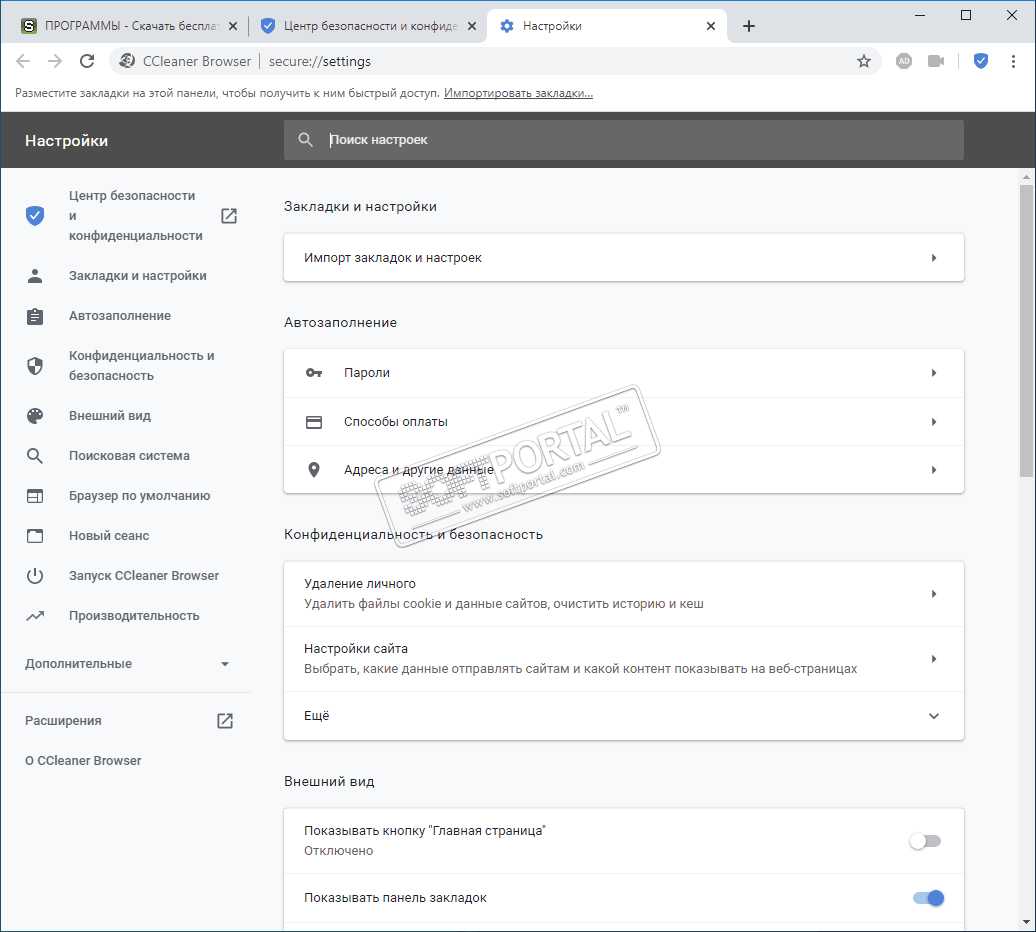The height and width of the screenshot is (932, 1036).
Task: Select Новый сеанс in sidebar
Action: 109,536
